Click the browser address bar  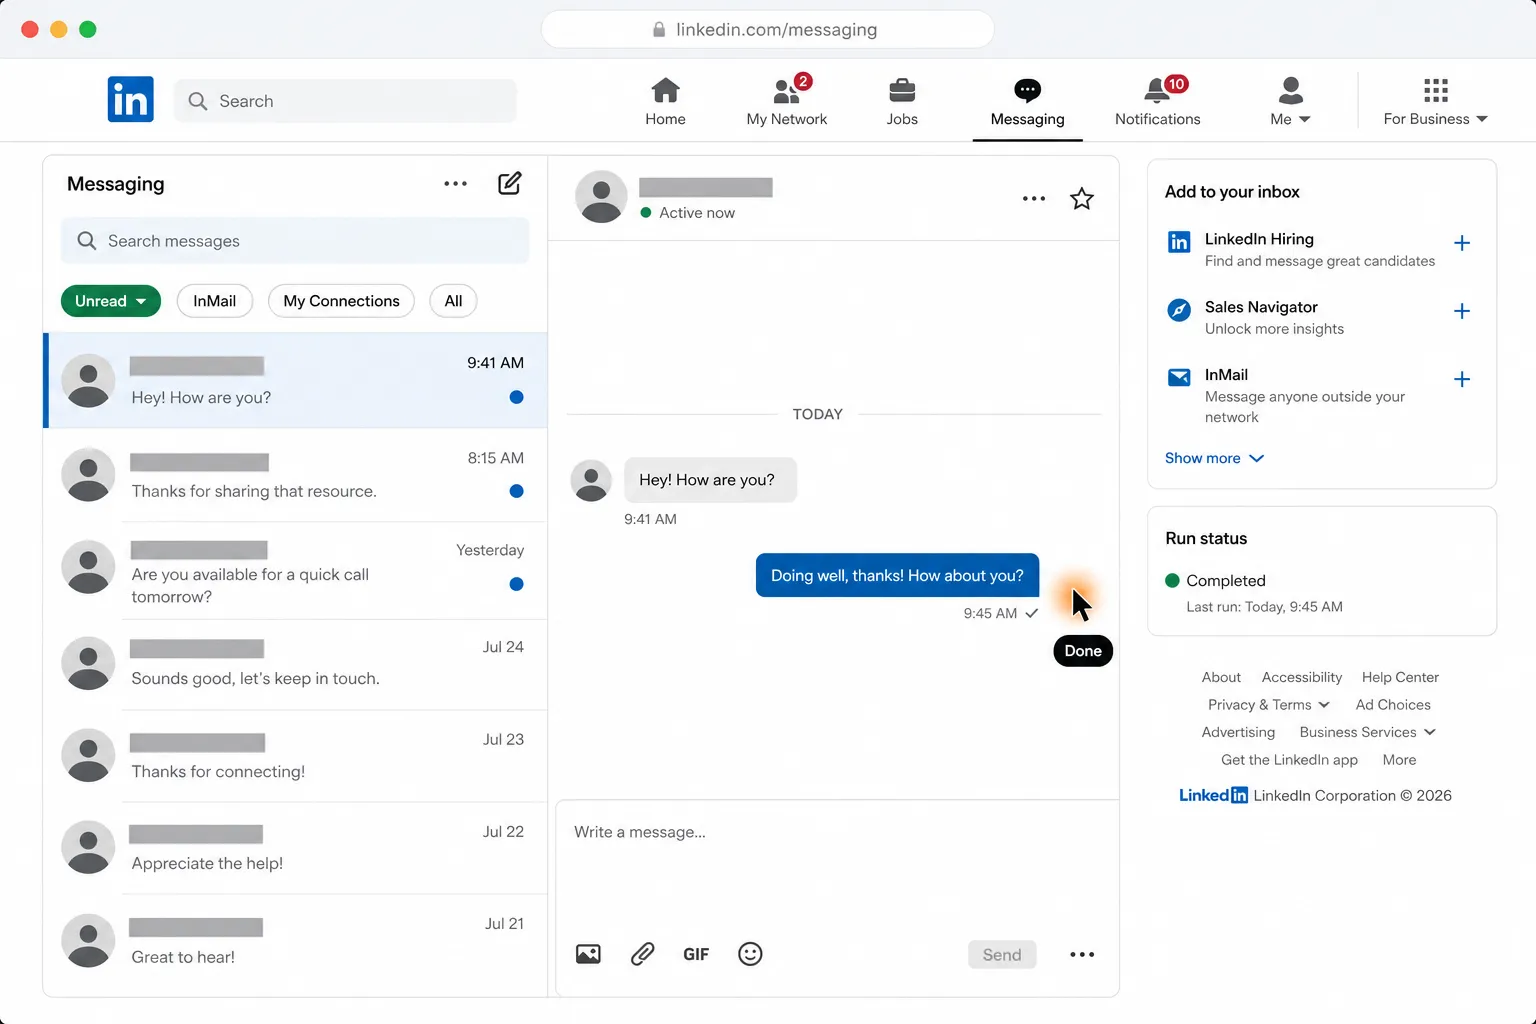coord(768,29)
